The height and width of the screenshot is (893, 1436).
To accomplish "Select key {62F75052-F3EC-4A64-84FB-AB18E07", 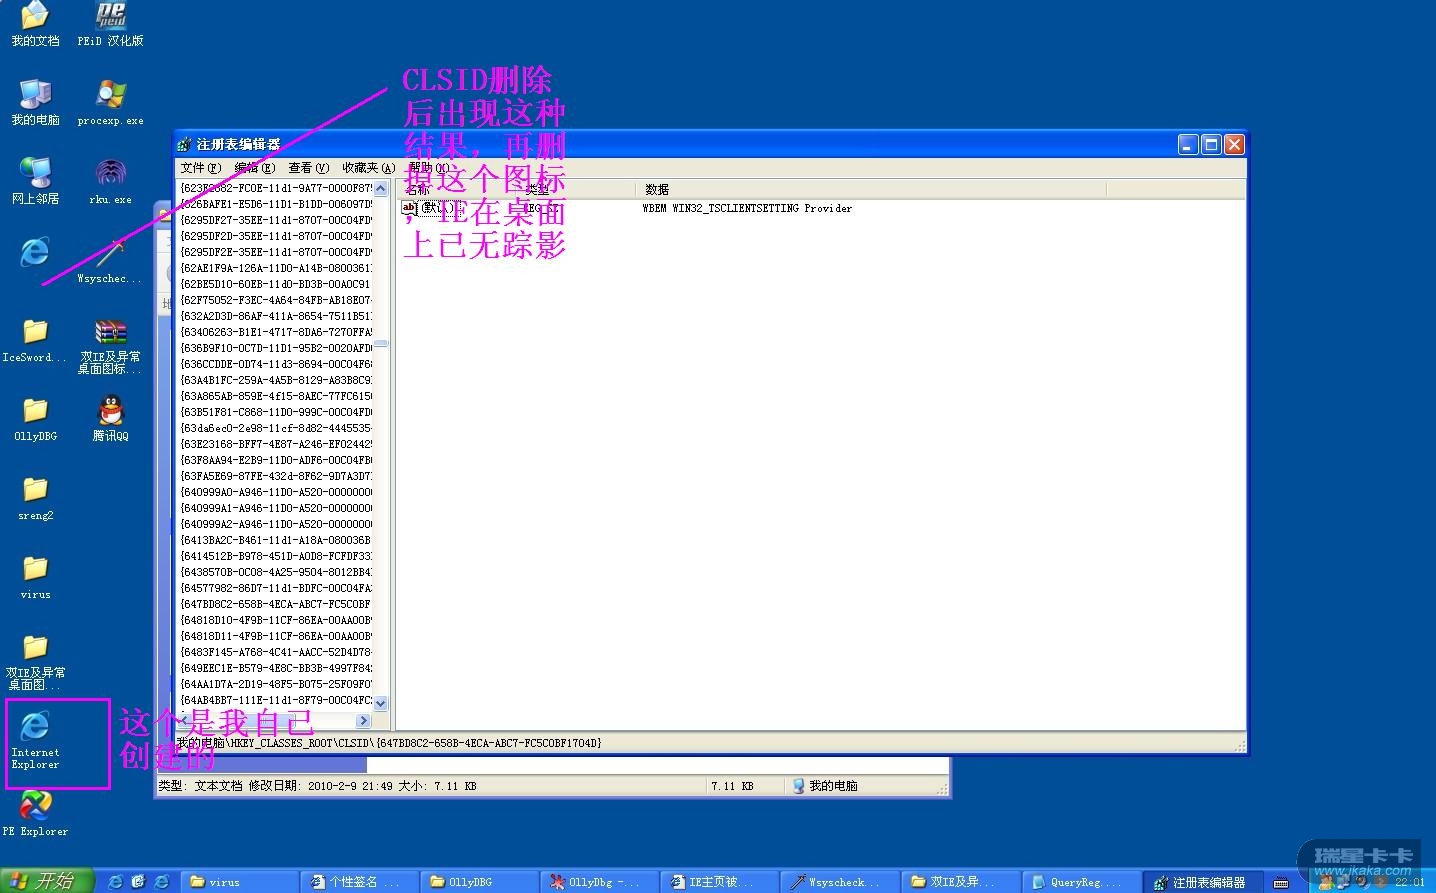I will (276, 300).
